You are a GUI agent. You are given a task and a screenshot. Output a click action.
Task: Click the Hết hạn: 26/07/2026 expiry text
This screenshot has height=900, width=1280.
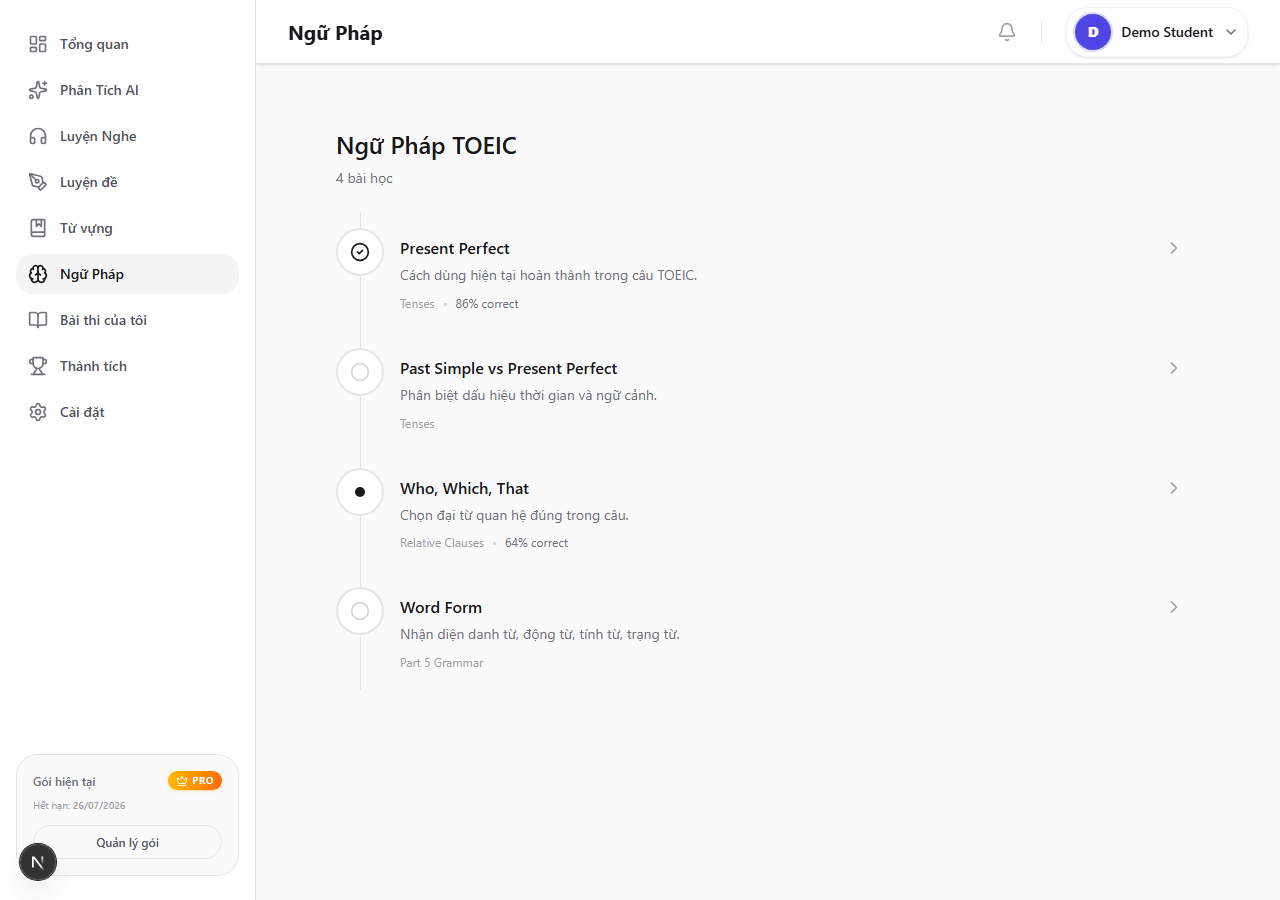[79, 805]
